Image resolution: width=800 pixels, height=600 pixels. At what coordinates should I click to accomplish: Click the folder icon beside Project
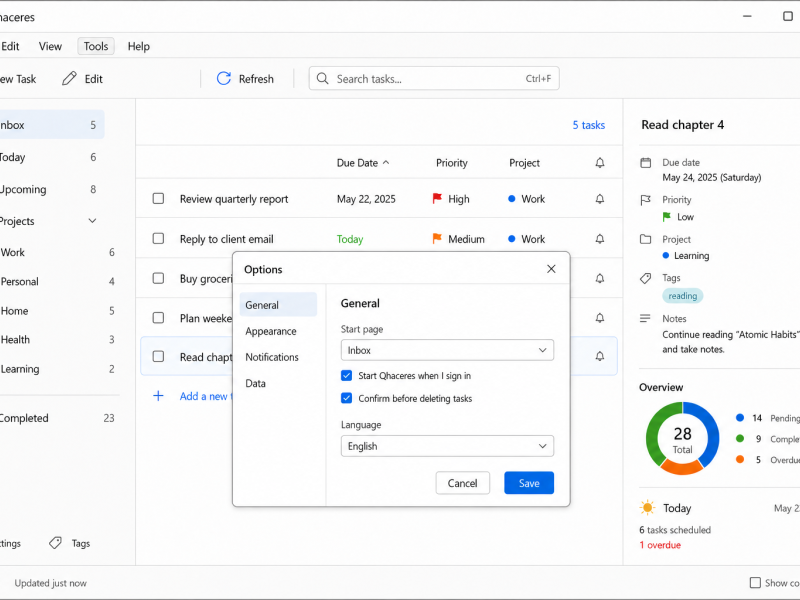(645, 239)
